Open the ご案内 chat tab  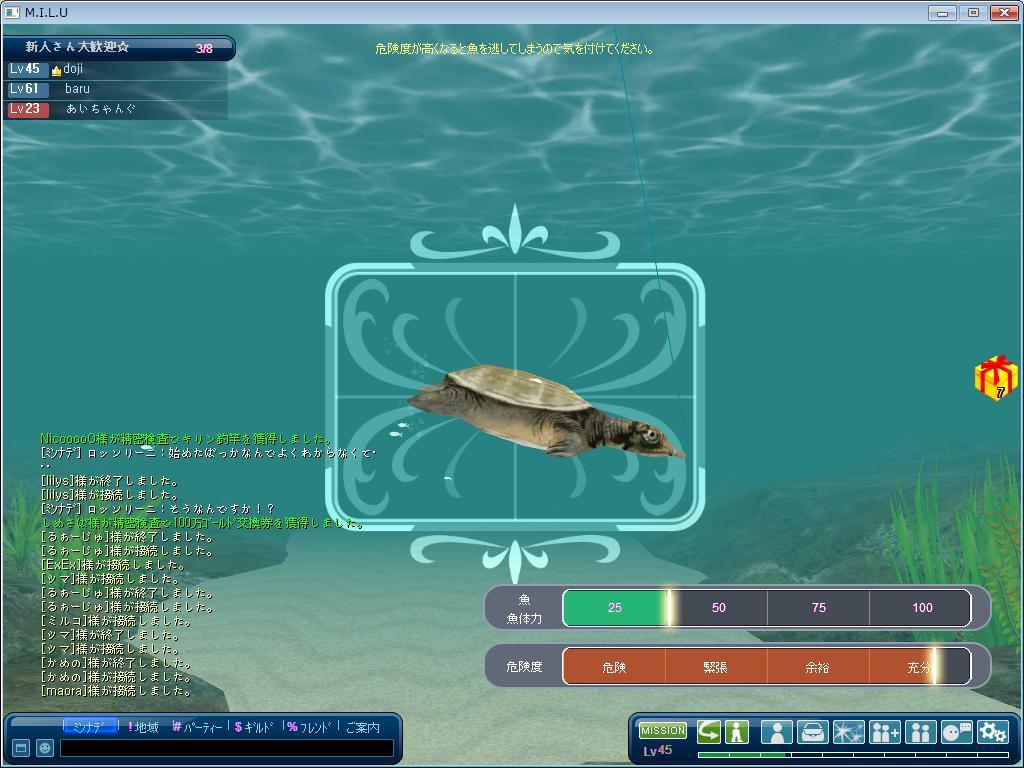[363, 727]
